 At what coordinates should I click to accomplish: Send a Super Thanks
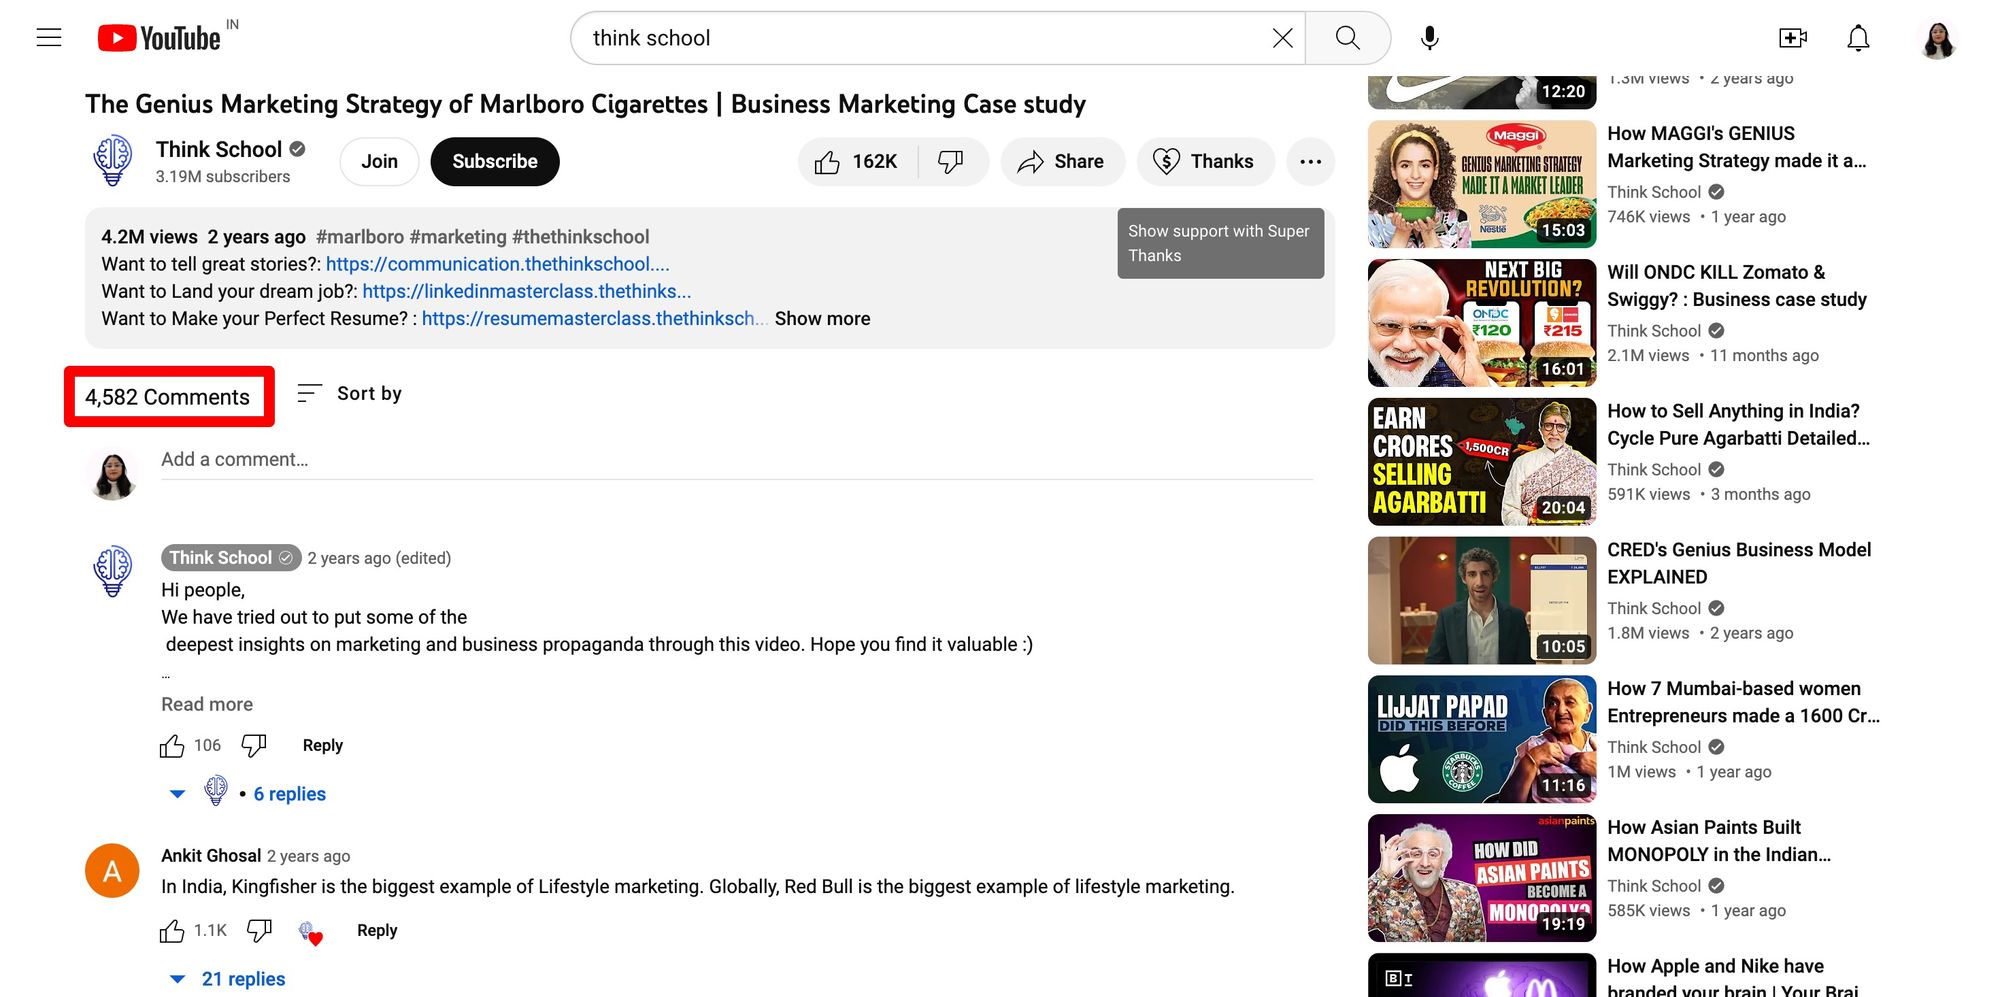pos(1205,161)
